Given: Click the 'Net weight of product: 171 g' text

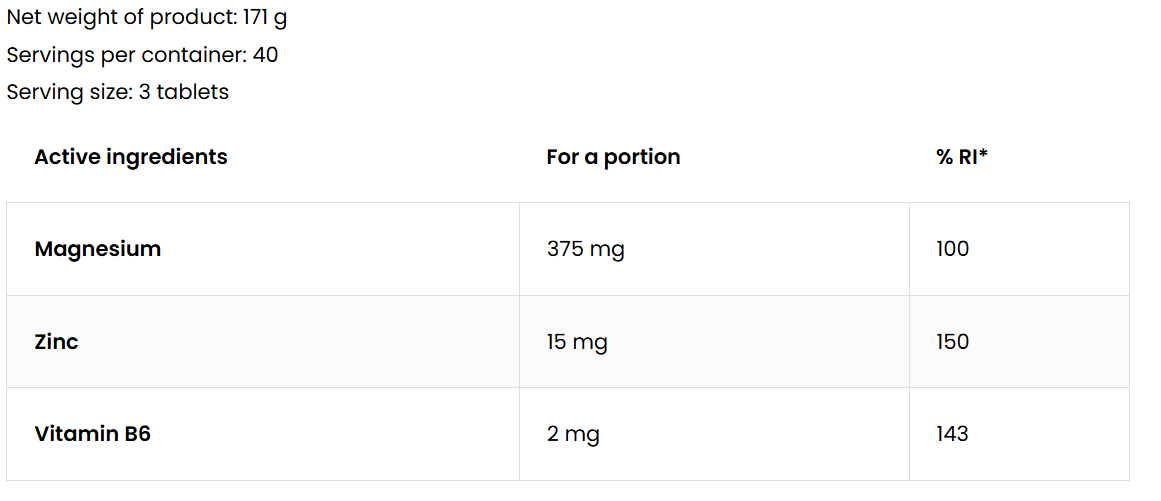Looking at the screenshot, I should pyautogui.click(x=147, y=18).
